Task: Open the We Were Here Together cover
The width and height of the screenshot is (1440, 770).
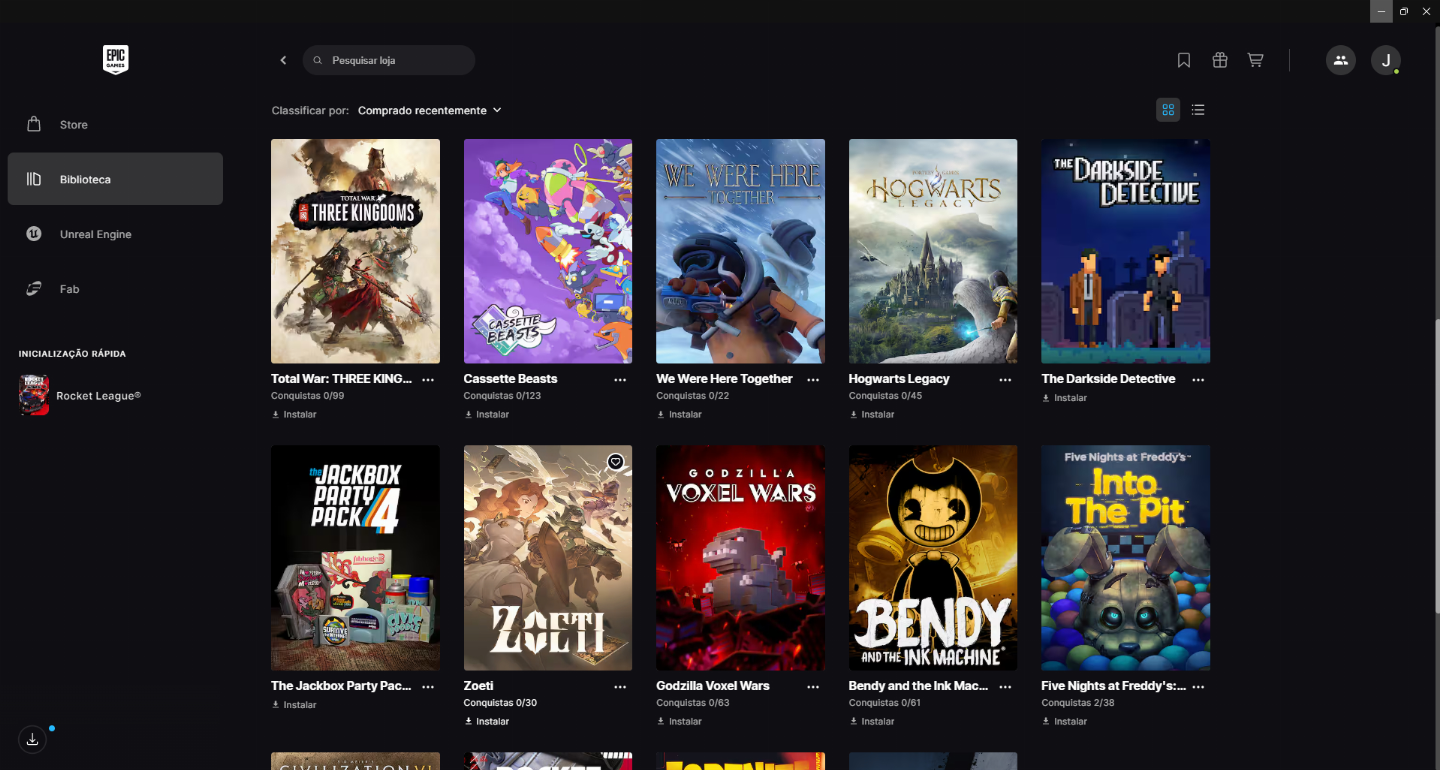Action: coord(740,251)
